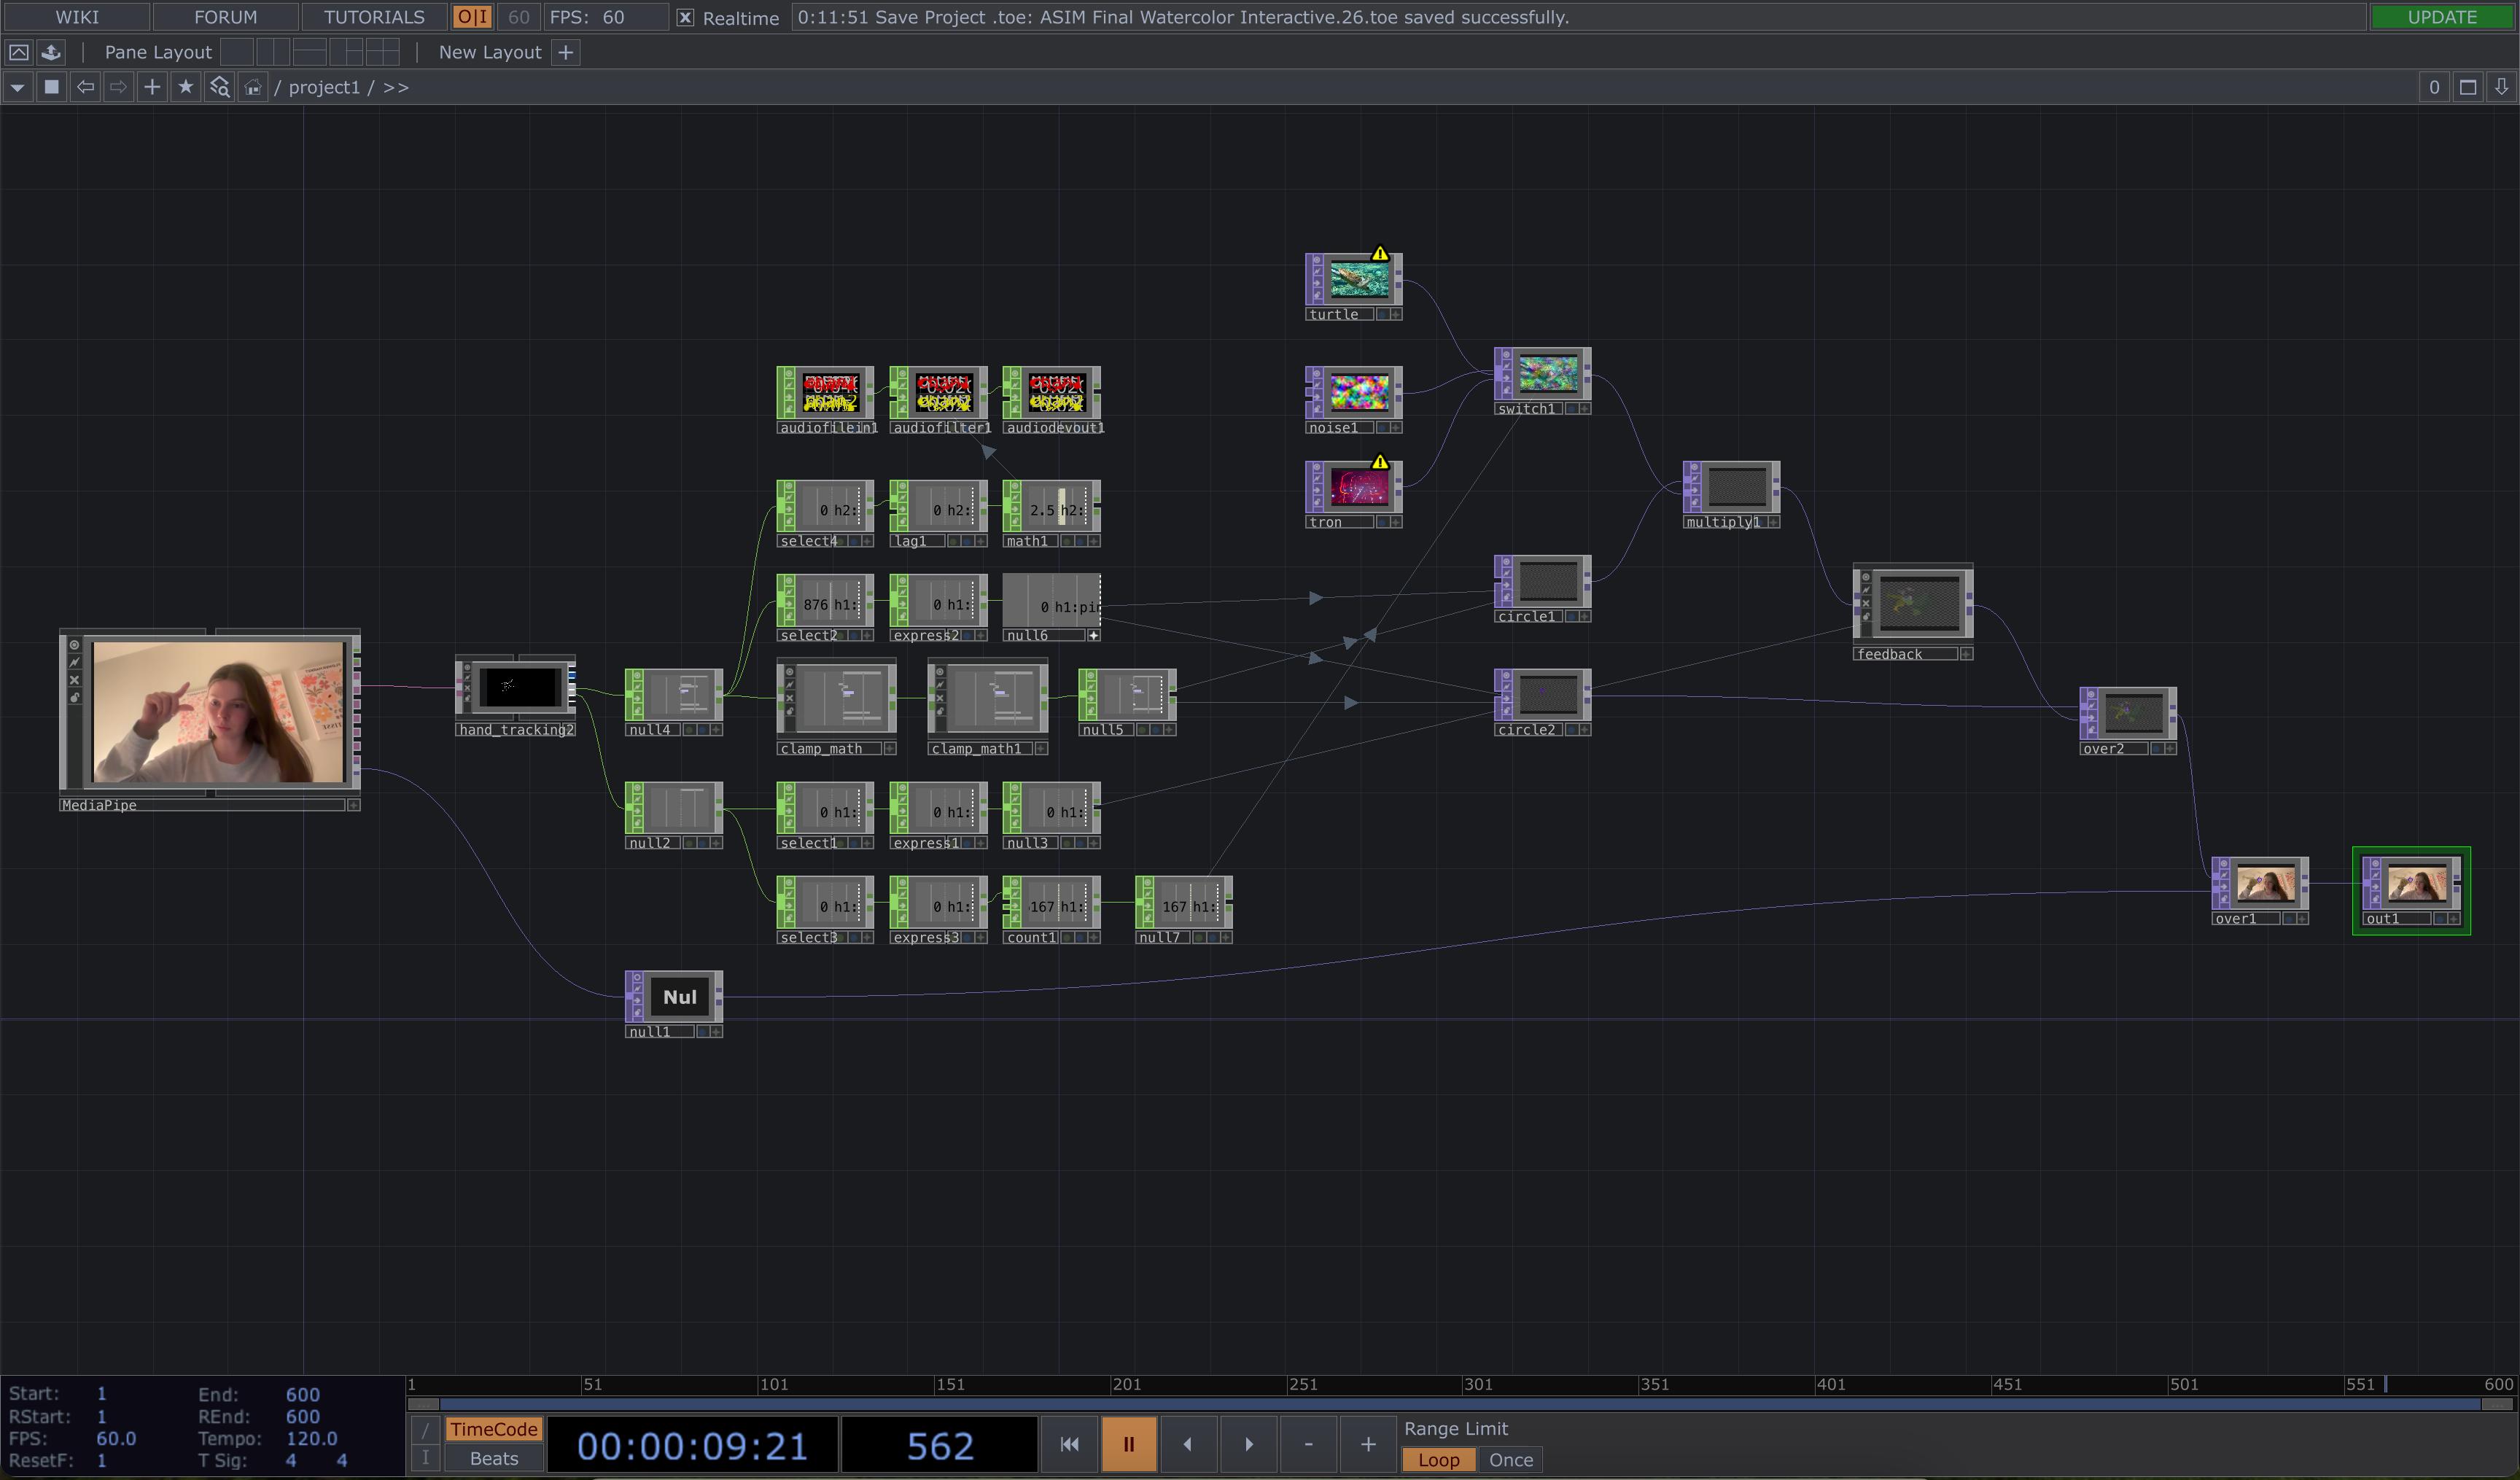This screenshot has width=2520, height=1480.
Task: Toggle viewer flag on MediaPipe node
Action: tap(74, 646)
